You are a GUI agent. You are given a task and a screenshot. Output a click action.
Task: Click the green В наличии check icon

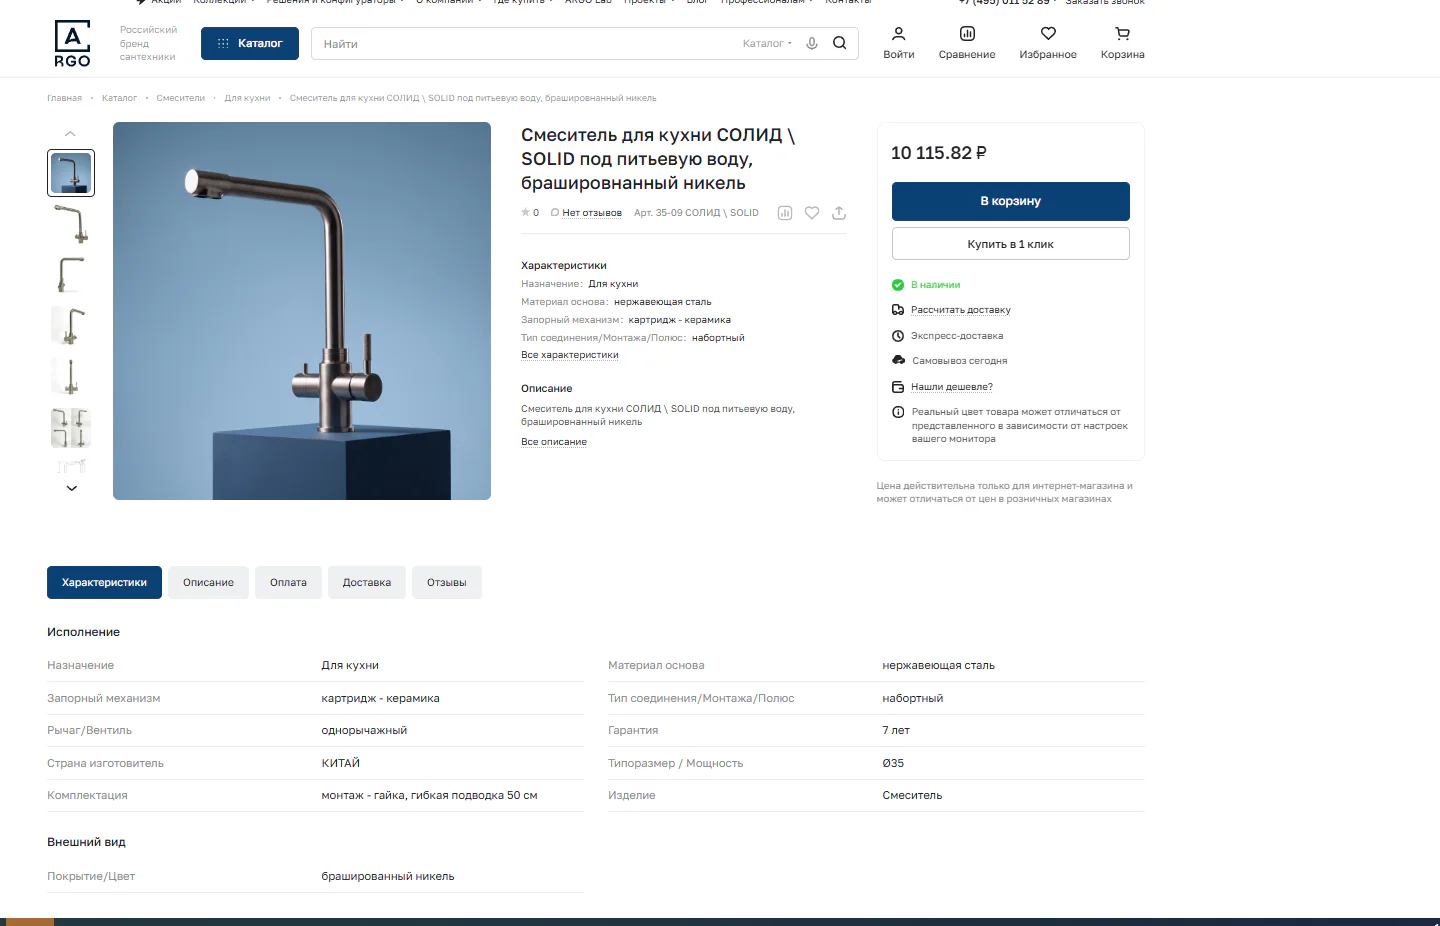tap(898, 285)
